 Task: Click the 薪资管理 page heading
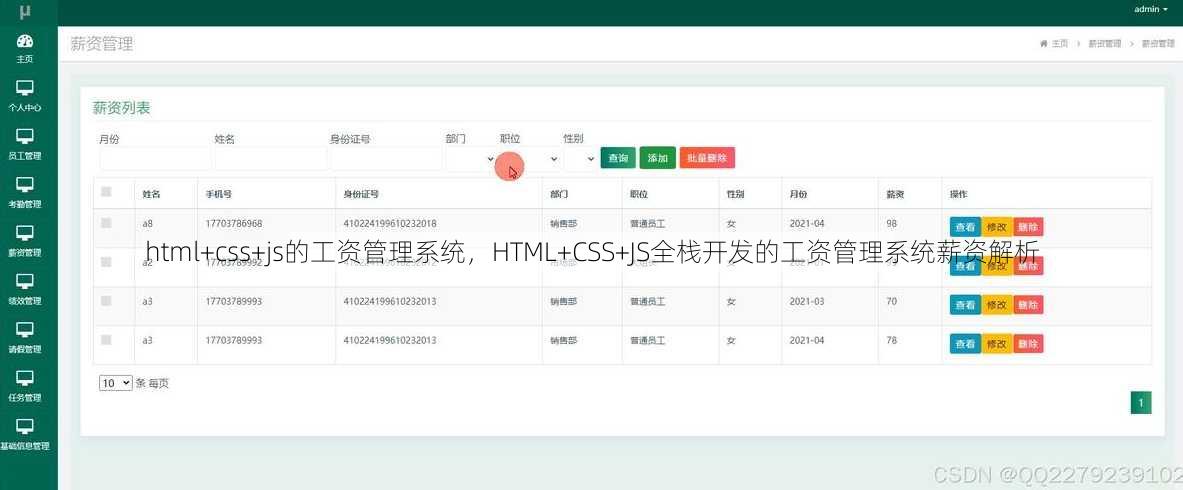[x=102, y=44]
